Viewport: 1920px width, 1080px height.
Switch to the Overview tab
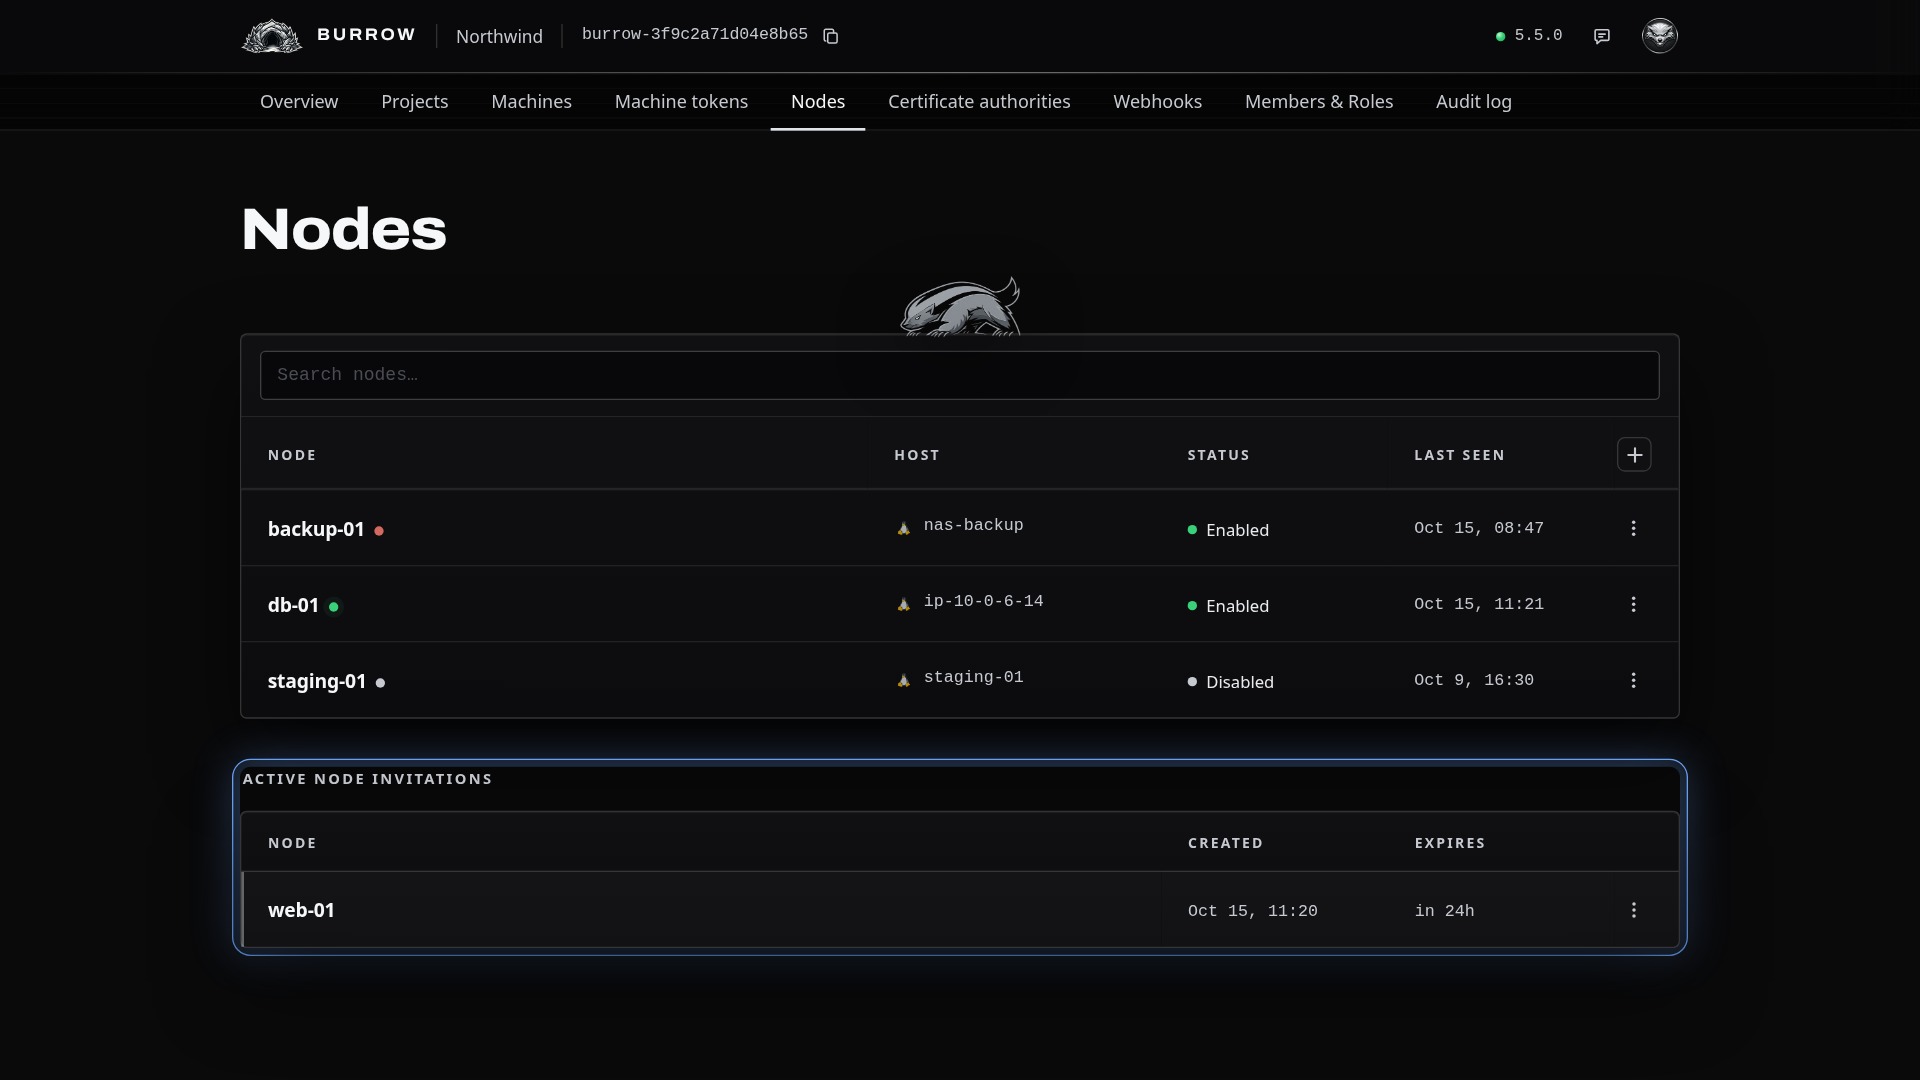(x=299, y=102)
